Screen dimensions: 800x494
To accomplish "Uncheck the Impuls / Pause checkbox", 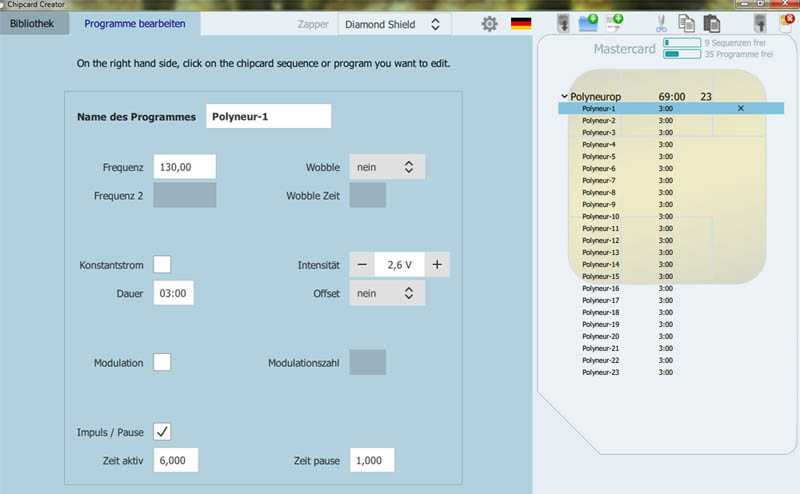I will click(162, 431).
